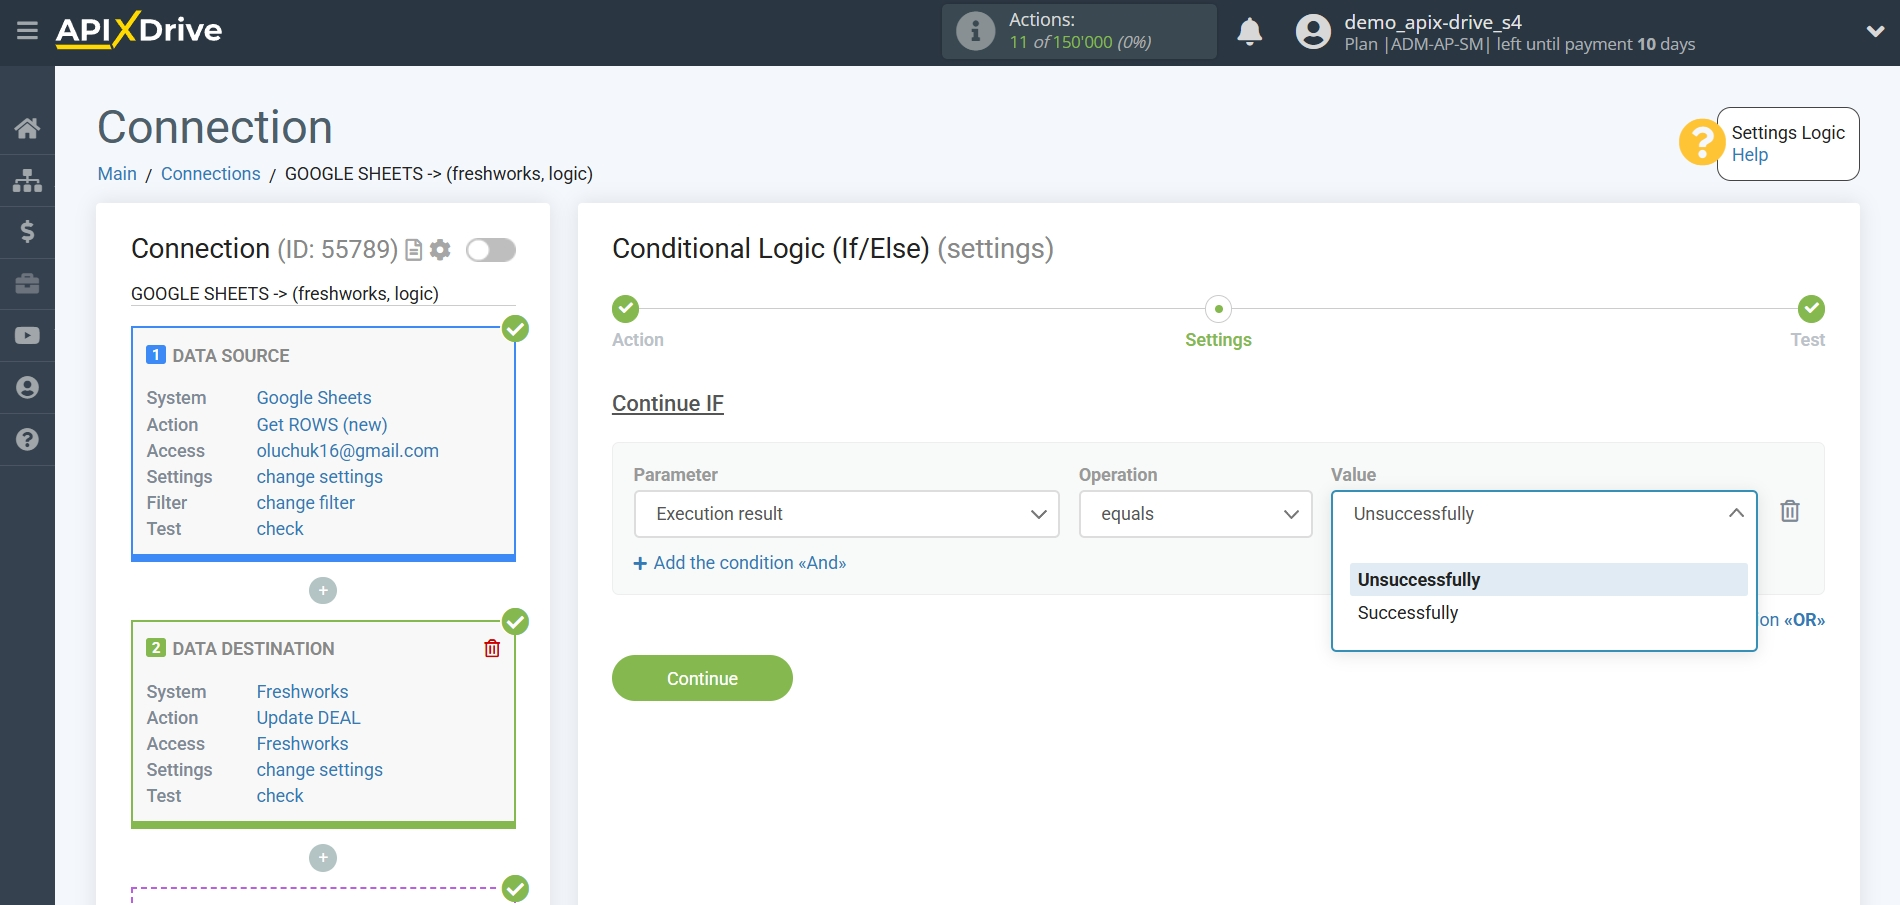Open the connection notes document icon
Screen dimensions: 1900x905
click(414, 250)
